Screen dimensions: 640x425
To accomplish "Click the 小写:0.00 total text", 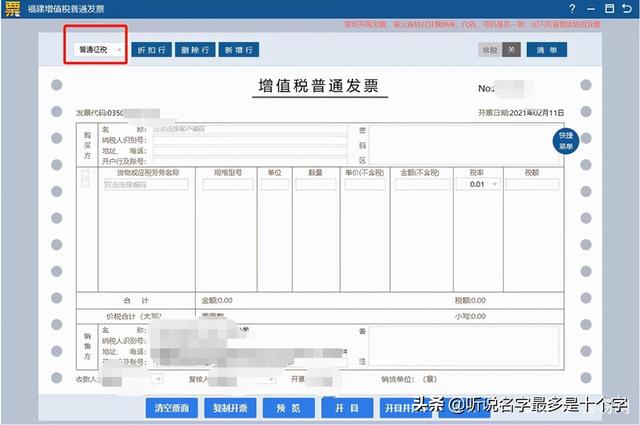I will click(470, 316).
